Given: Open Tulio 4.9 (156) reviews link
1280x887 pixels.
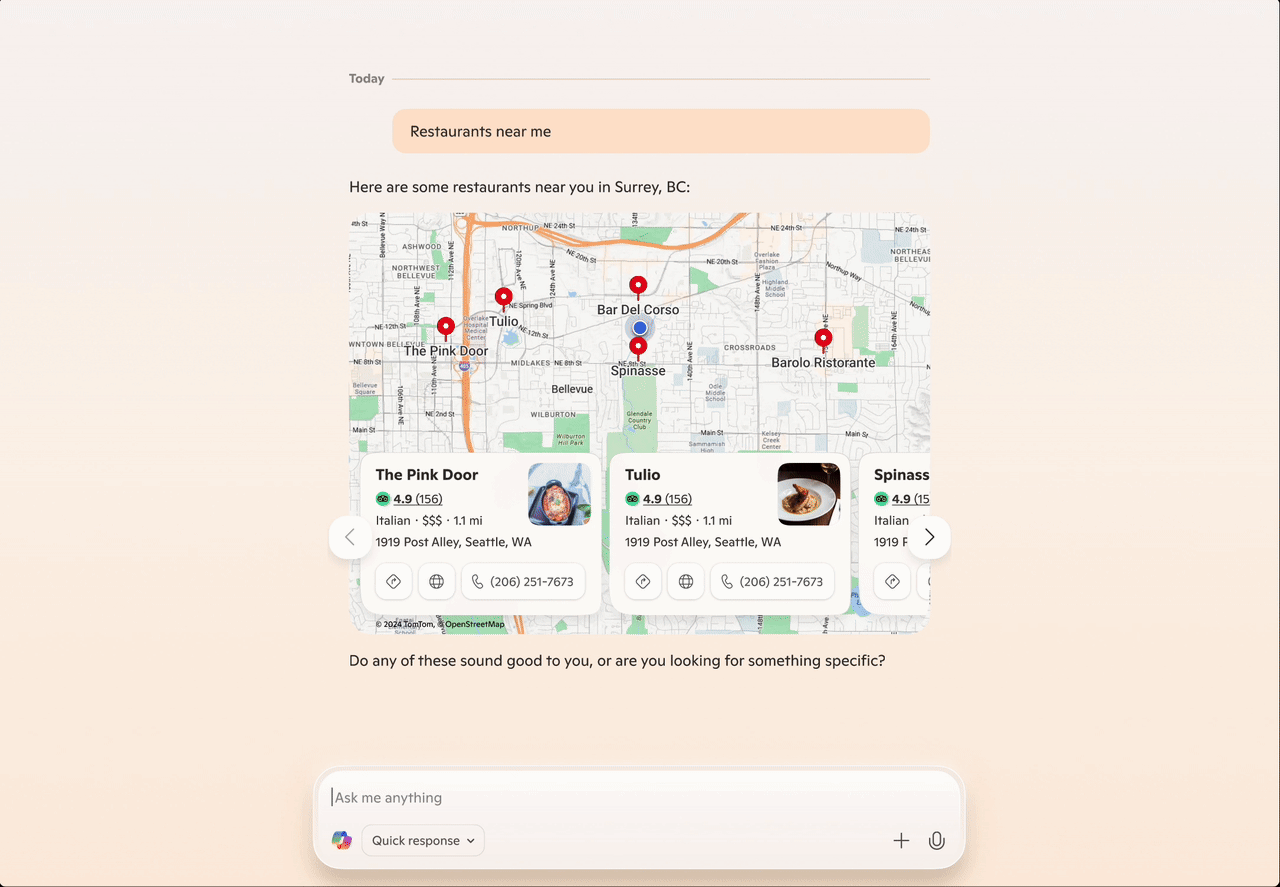Looking at the screenshot, I should tap(667, 499).
